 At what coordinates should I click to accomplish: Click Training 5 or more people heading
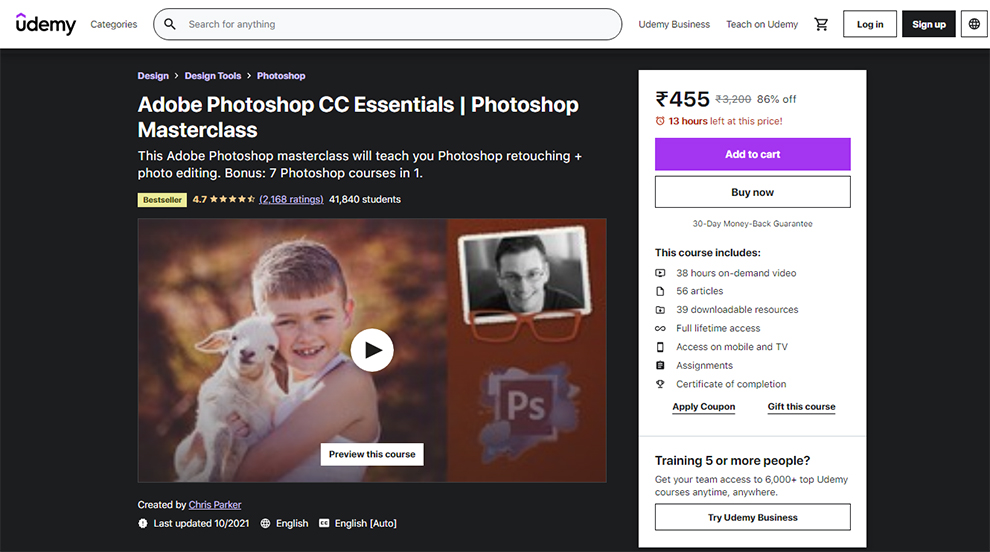732,460
